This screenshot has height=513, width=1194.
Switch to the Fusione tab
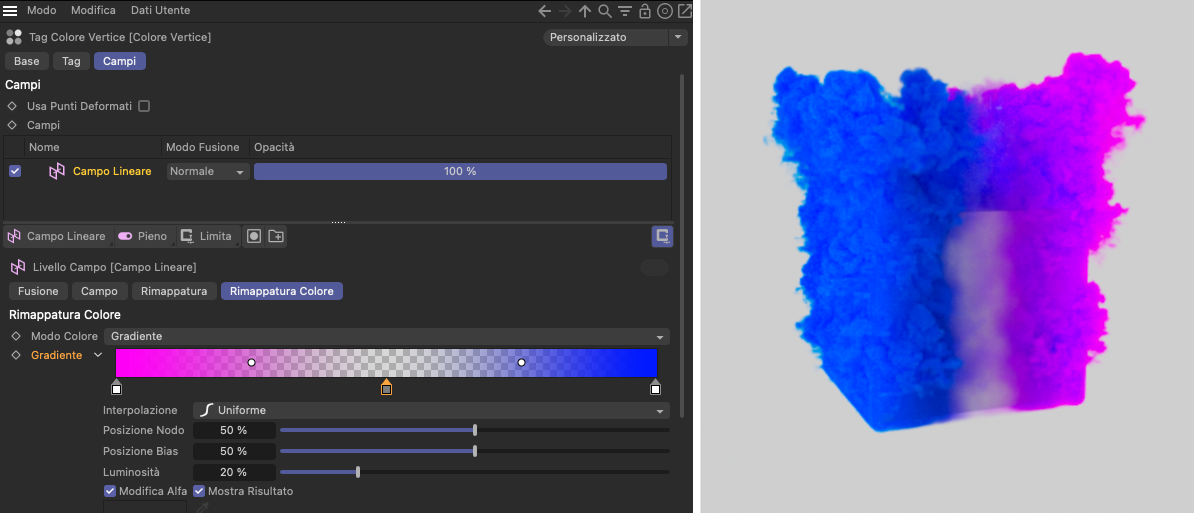pos(38,291)
